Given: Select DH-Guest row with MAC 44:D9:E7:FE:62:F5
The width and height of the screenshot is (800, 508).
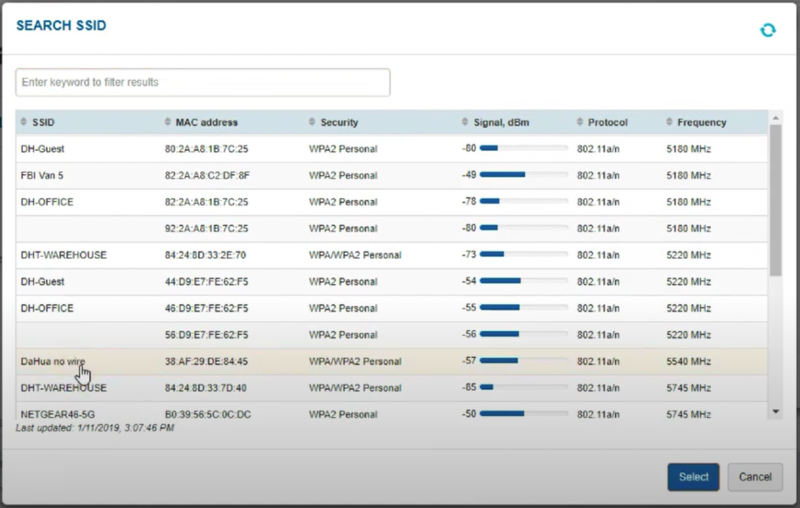Looking at the screenshot, I should pos(391,282).
